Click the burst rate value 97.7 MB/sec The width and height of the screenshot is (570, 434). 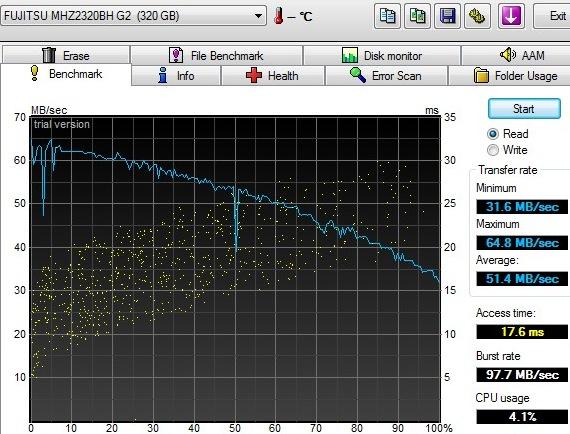tap(522, 375)
